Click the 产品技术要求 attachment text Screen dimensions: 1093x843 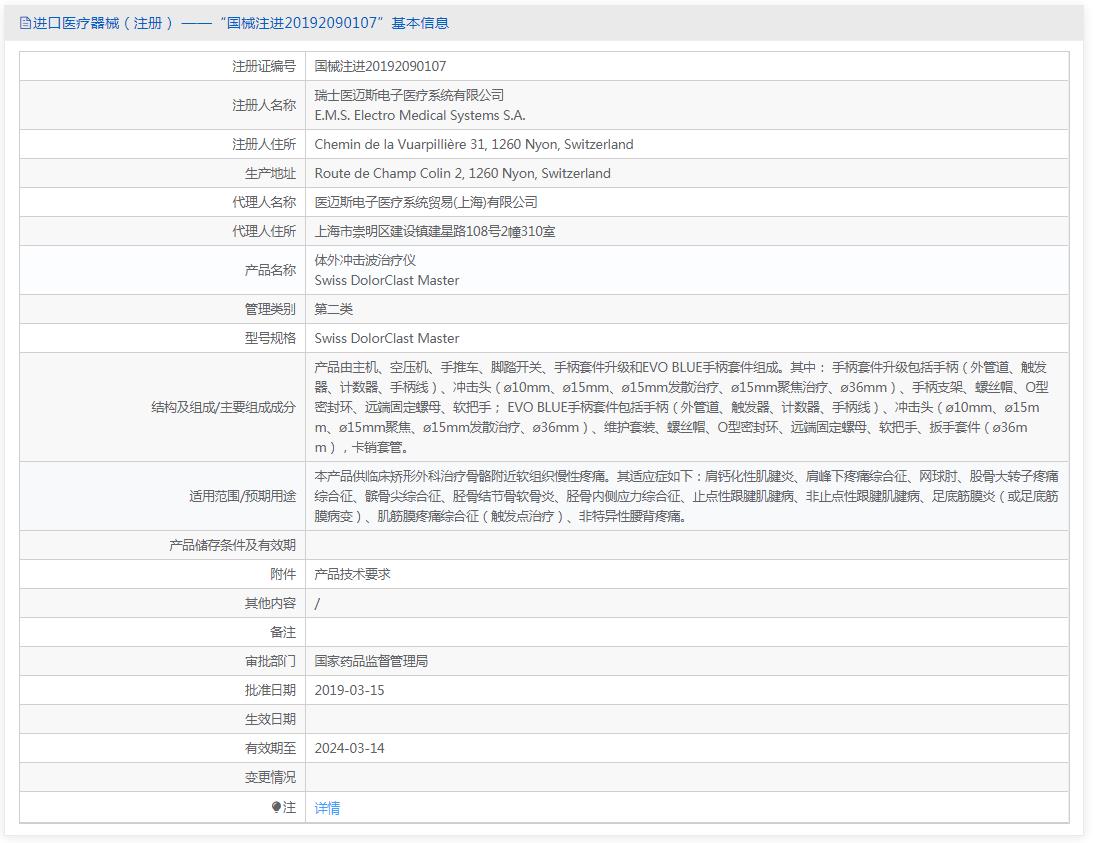[352, 574]
